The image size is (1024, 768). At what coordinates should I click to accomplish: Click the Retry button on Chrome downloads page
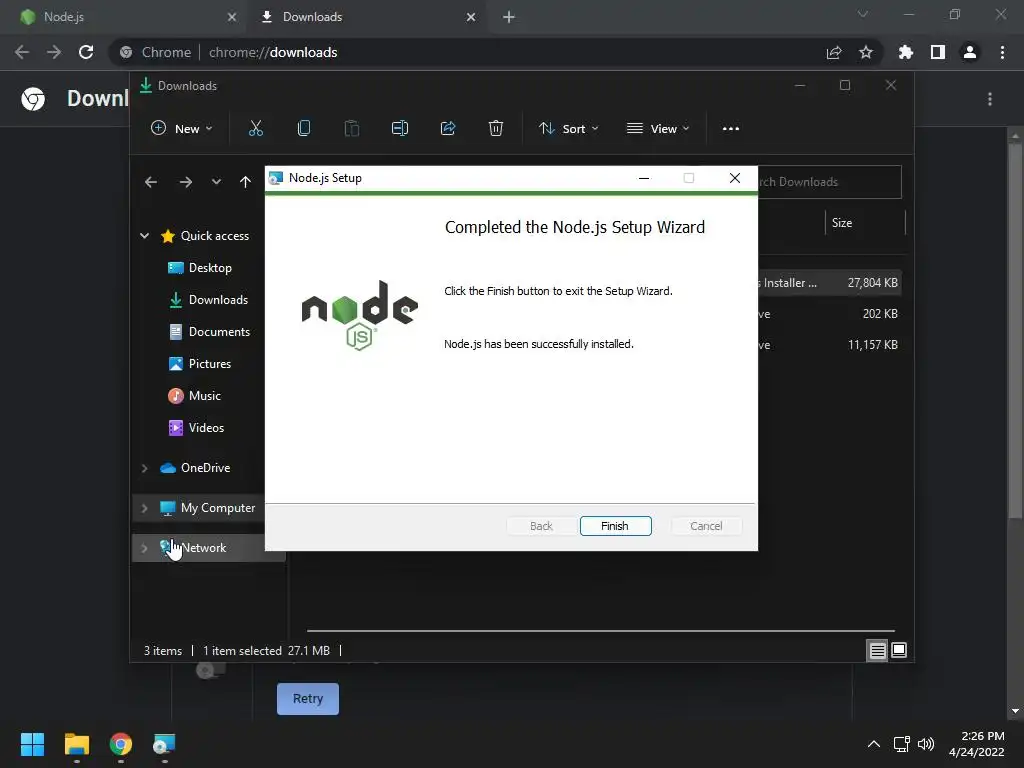[x=308, y=699]
